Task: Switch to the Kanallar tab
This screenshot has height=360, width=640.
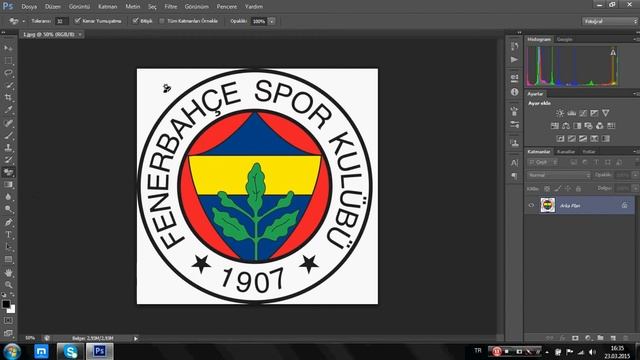Action: pos(566,152)
